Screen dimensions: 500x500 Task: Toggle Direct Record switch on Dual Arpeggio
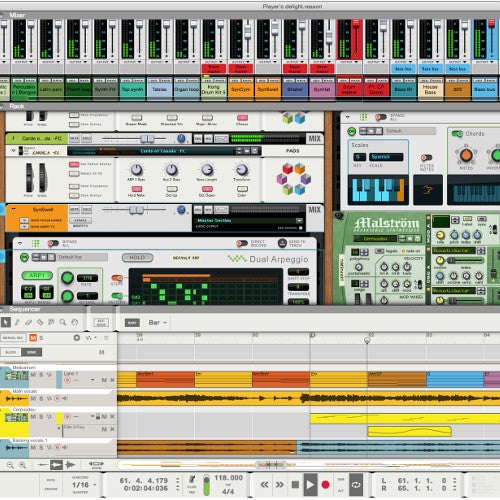(x=242, y=243)
